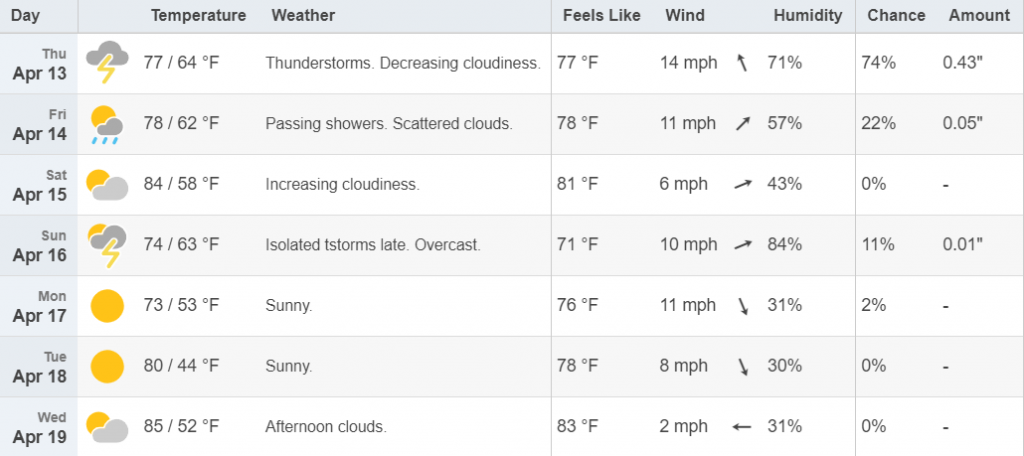Select the Temperature column header

coord(199,16)
